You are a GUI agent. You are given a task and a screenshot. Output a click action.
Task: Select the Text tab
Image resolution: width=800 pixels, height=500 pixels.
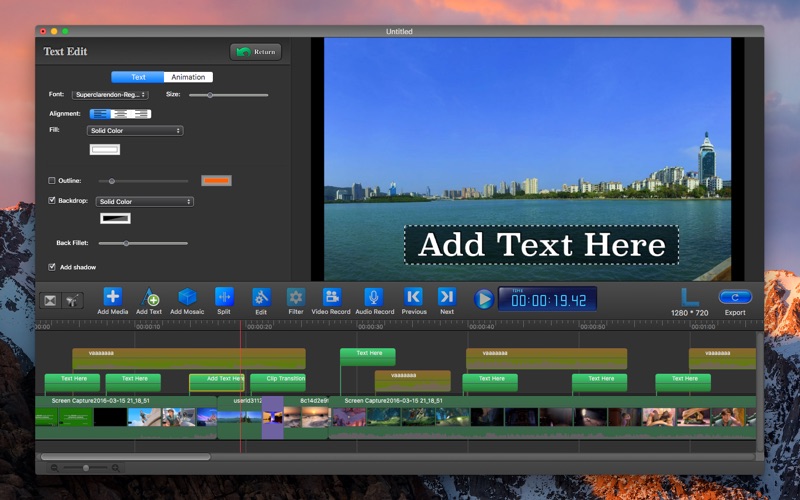[138, 77]
